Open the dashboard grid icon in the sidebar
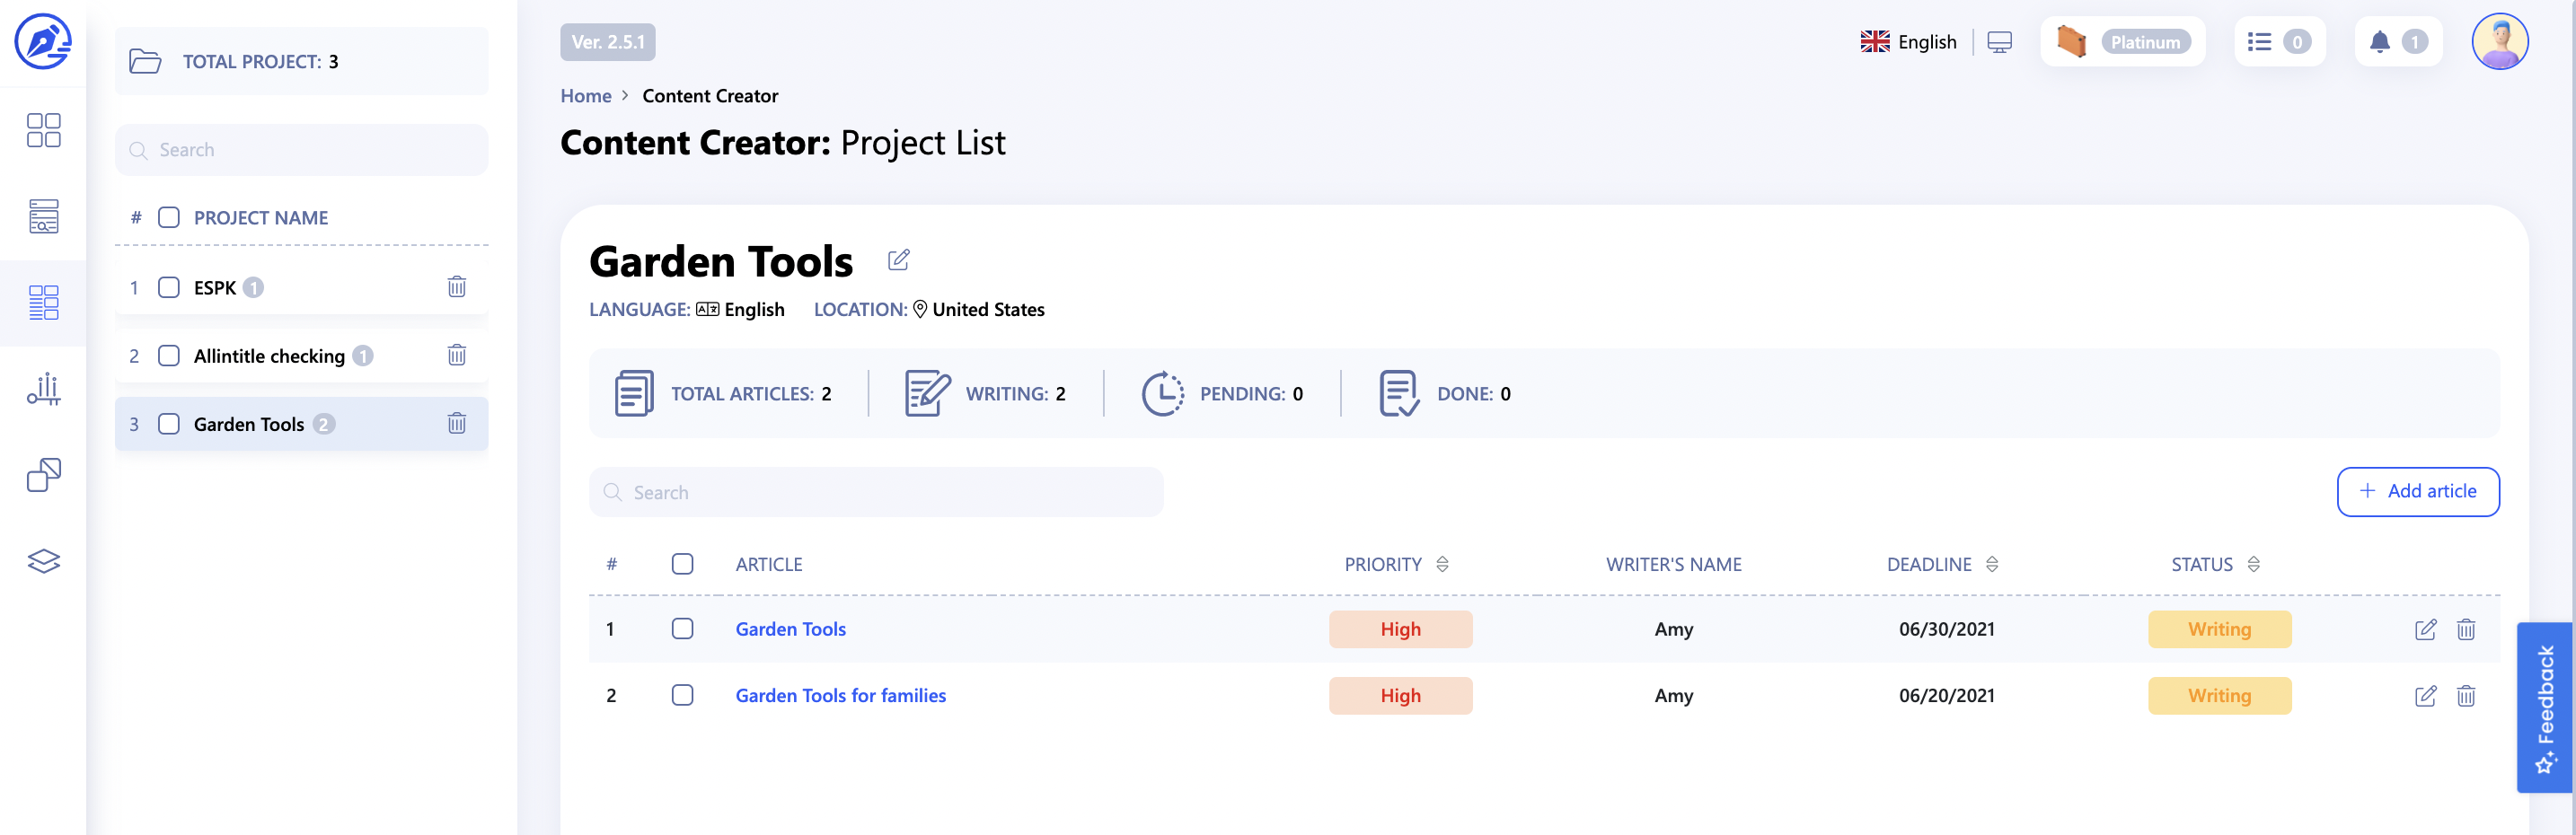This screenshot has height=835, width=2576. pyautogui.click(x=43, y=130)
